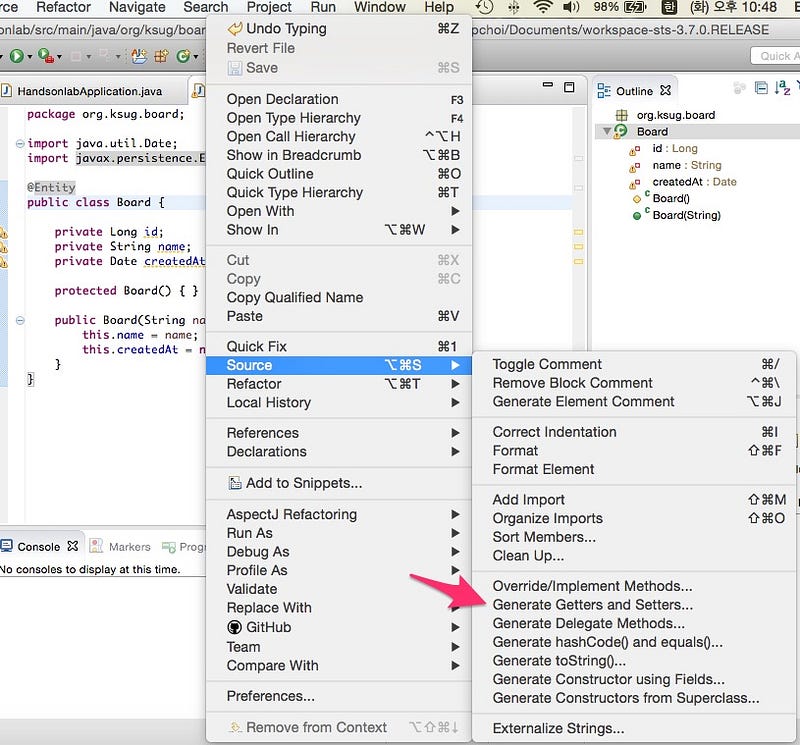Select org.ksug.board package in the Outline
The image size is (800, 745).
pos(676,115)
